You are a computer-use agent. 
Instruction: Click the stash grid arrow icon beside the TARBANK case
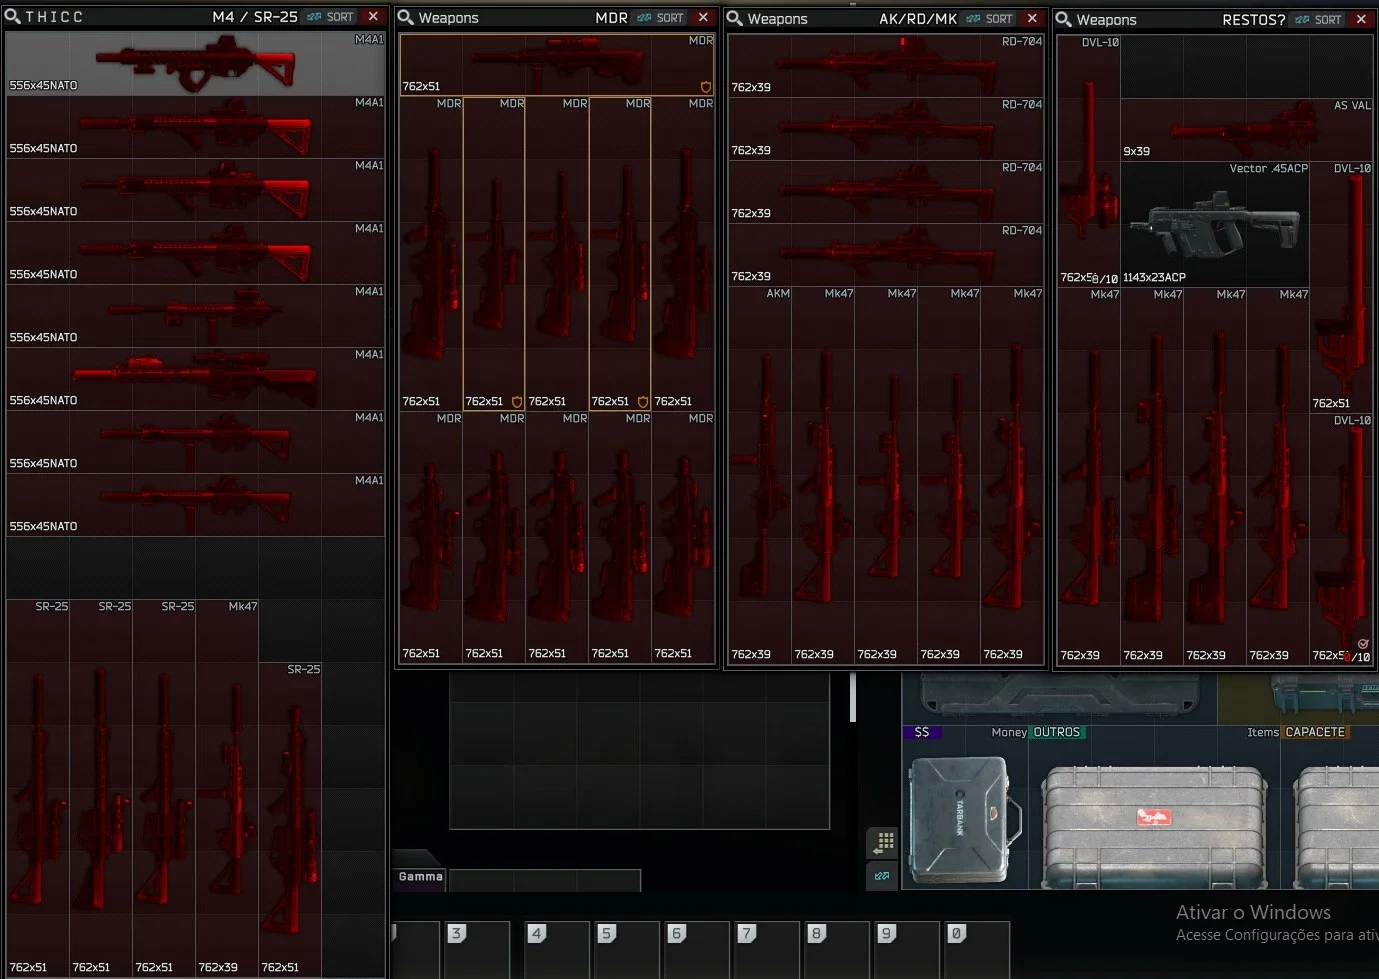pos(883,843)
